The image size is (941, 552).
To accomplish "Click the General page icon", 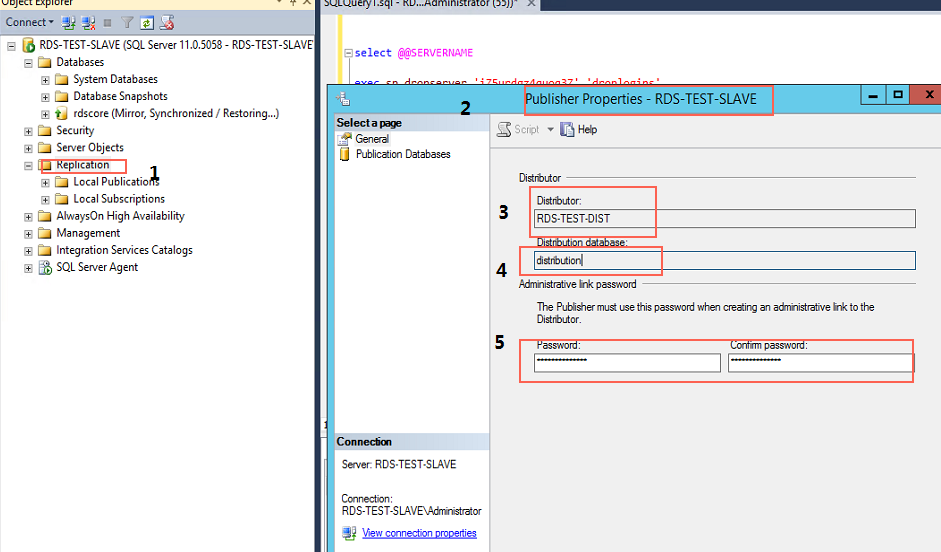I will [344, 139].
